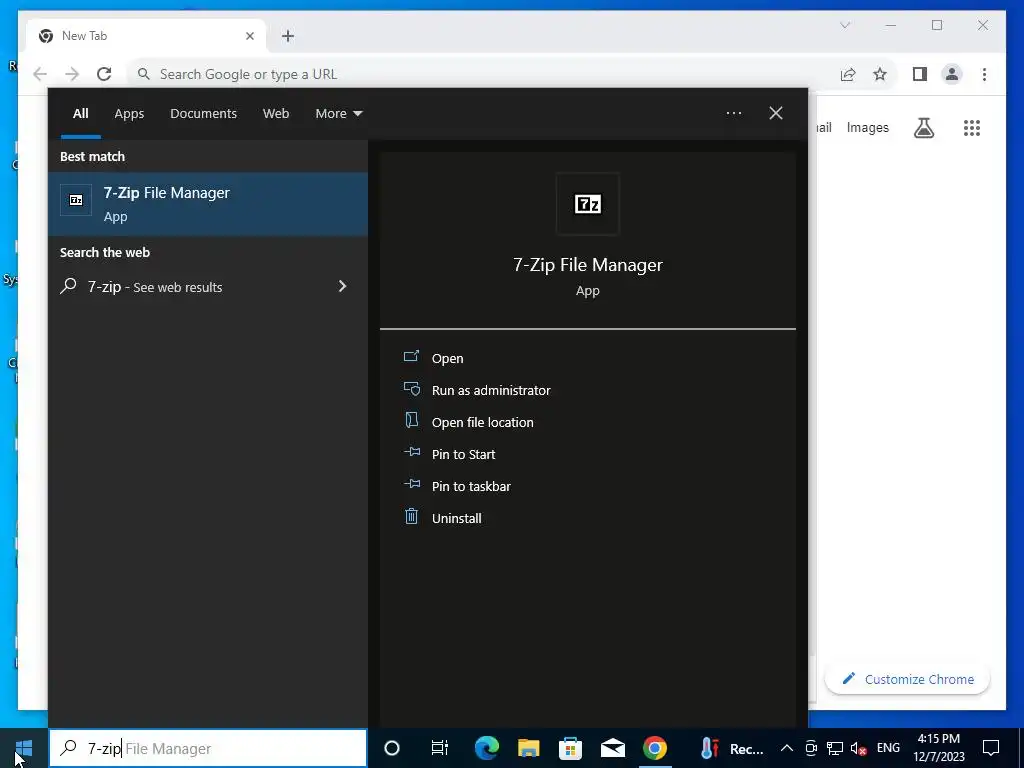
Task: Bookmark this tab with star icon
Action: pyautogui.click(x=880, y=74)
